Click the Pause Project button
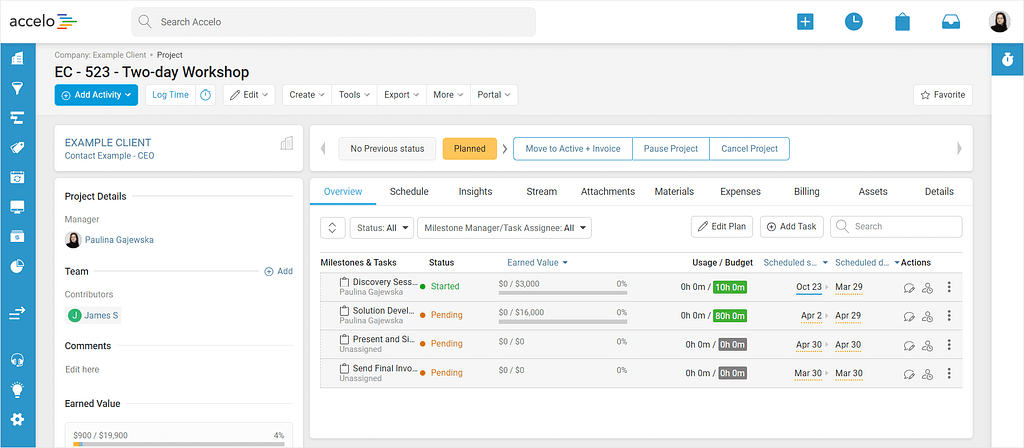 point(671,148)
